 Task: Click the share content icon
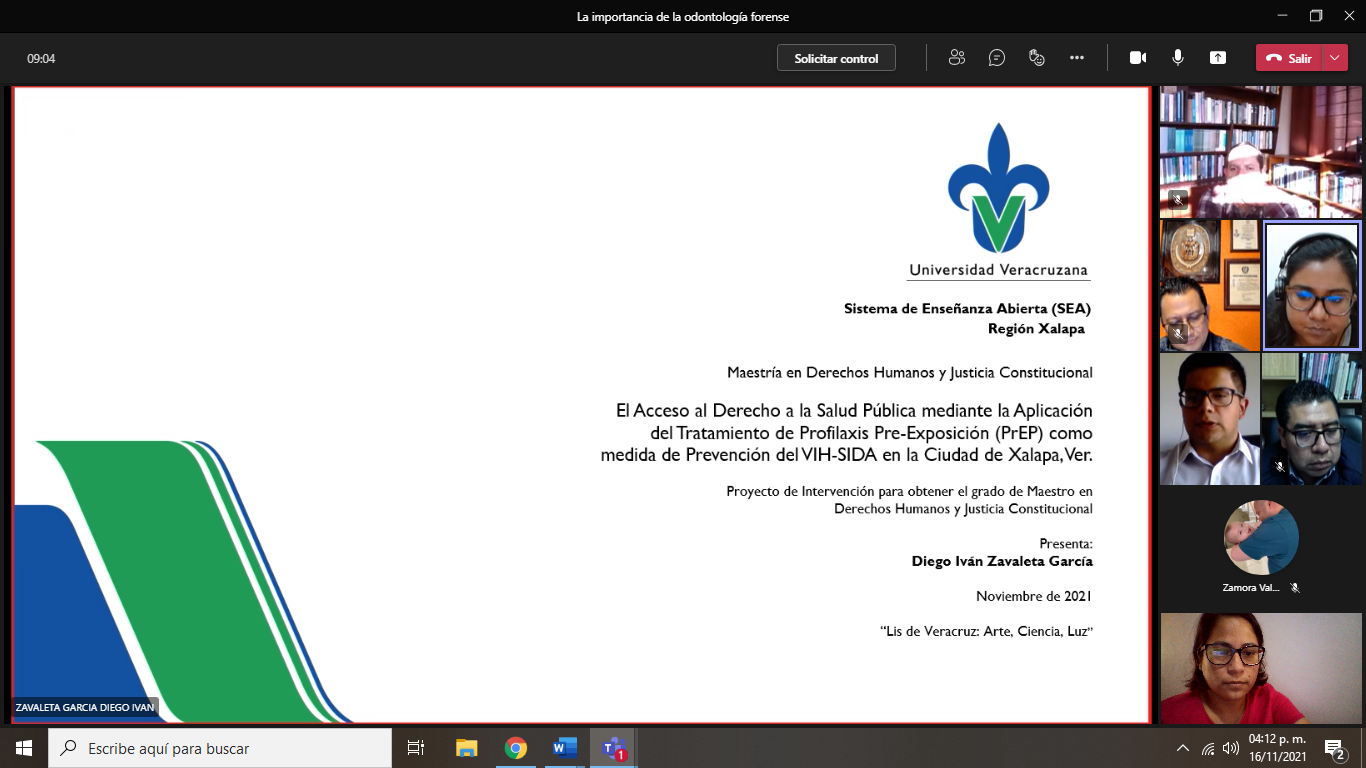point(1218,58)
